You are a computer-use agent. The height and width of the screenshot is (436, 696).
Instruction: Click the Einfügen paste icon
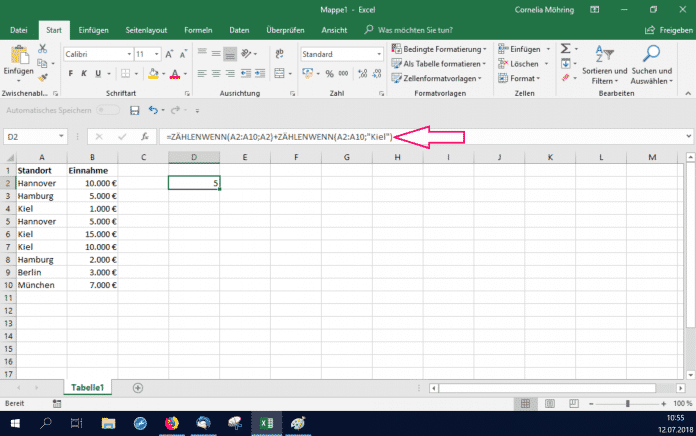click(18, 55)
